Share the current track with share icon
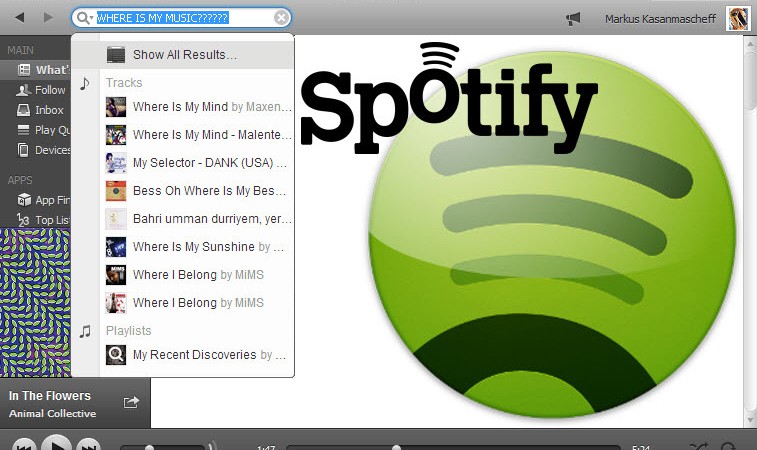Viewport: 757px width, 450px height. pyautogui.click(x=131, y=402)
